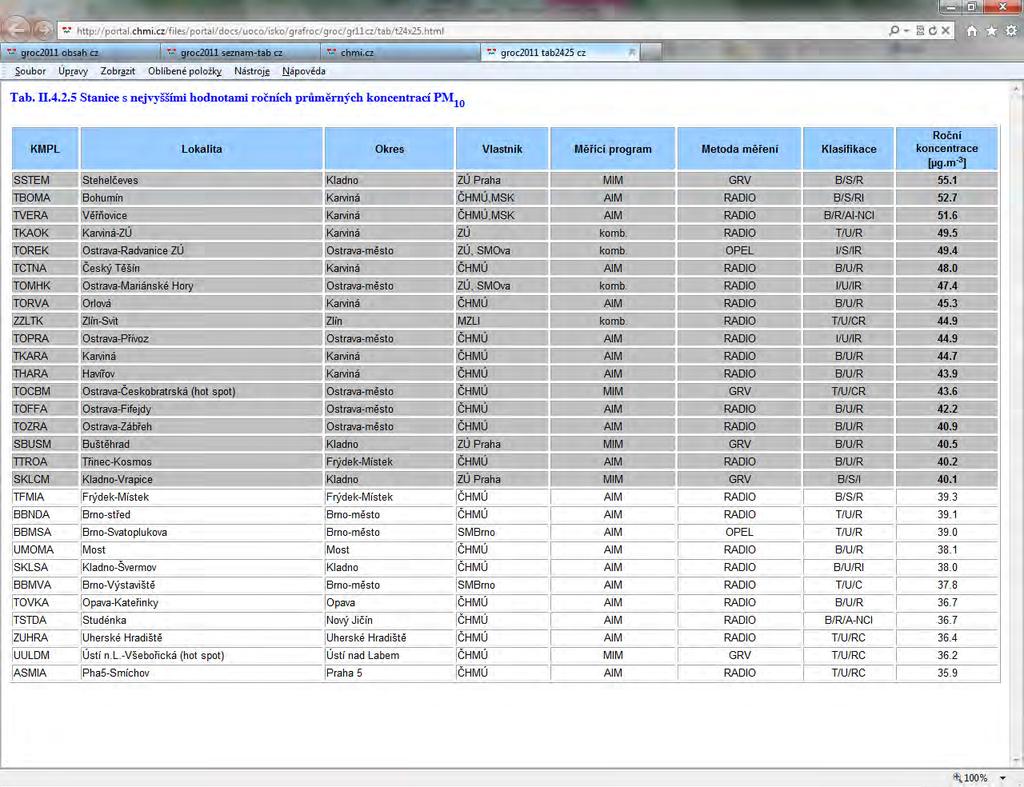Close the groc2011 tab2425 cz tab
Screen dimensions: 1024x787
pyautogui.click(x=632, y=52)
